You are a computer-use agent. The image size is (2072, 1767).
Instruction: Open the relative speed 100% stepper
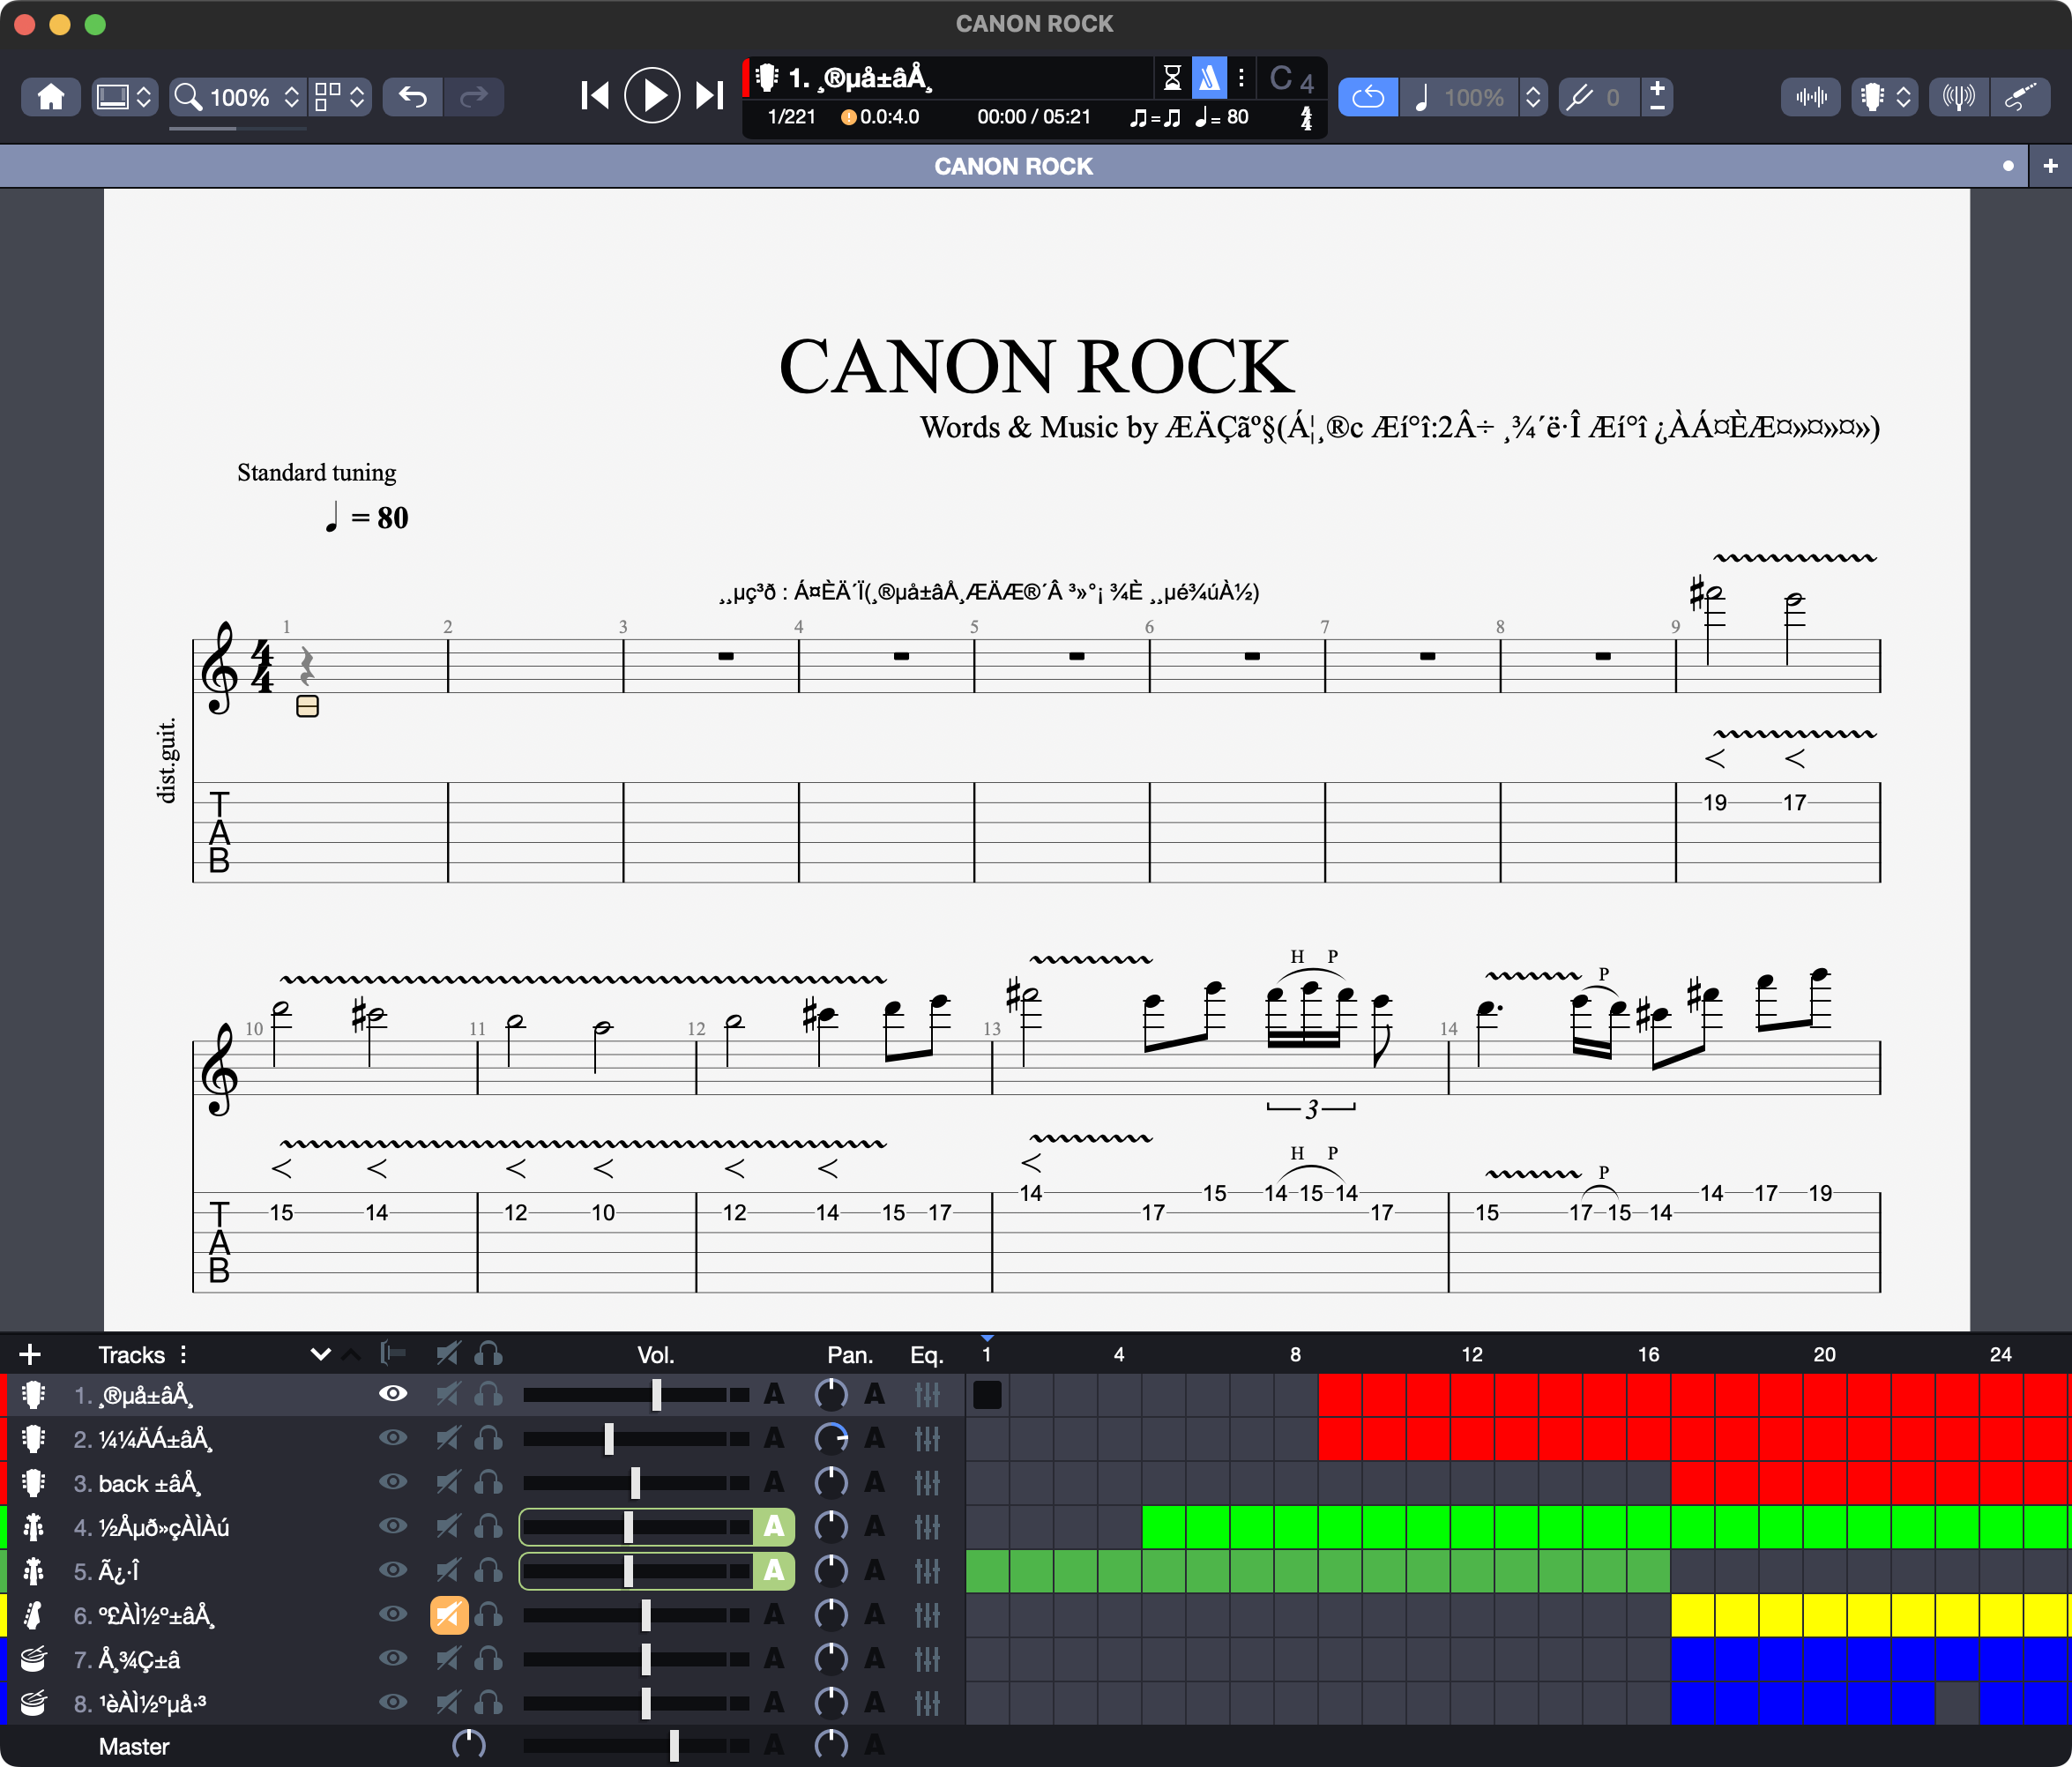point(1532,97)
